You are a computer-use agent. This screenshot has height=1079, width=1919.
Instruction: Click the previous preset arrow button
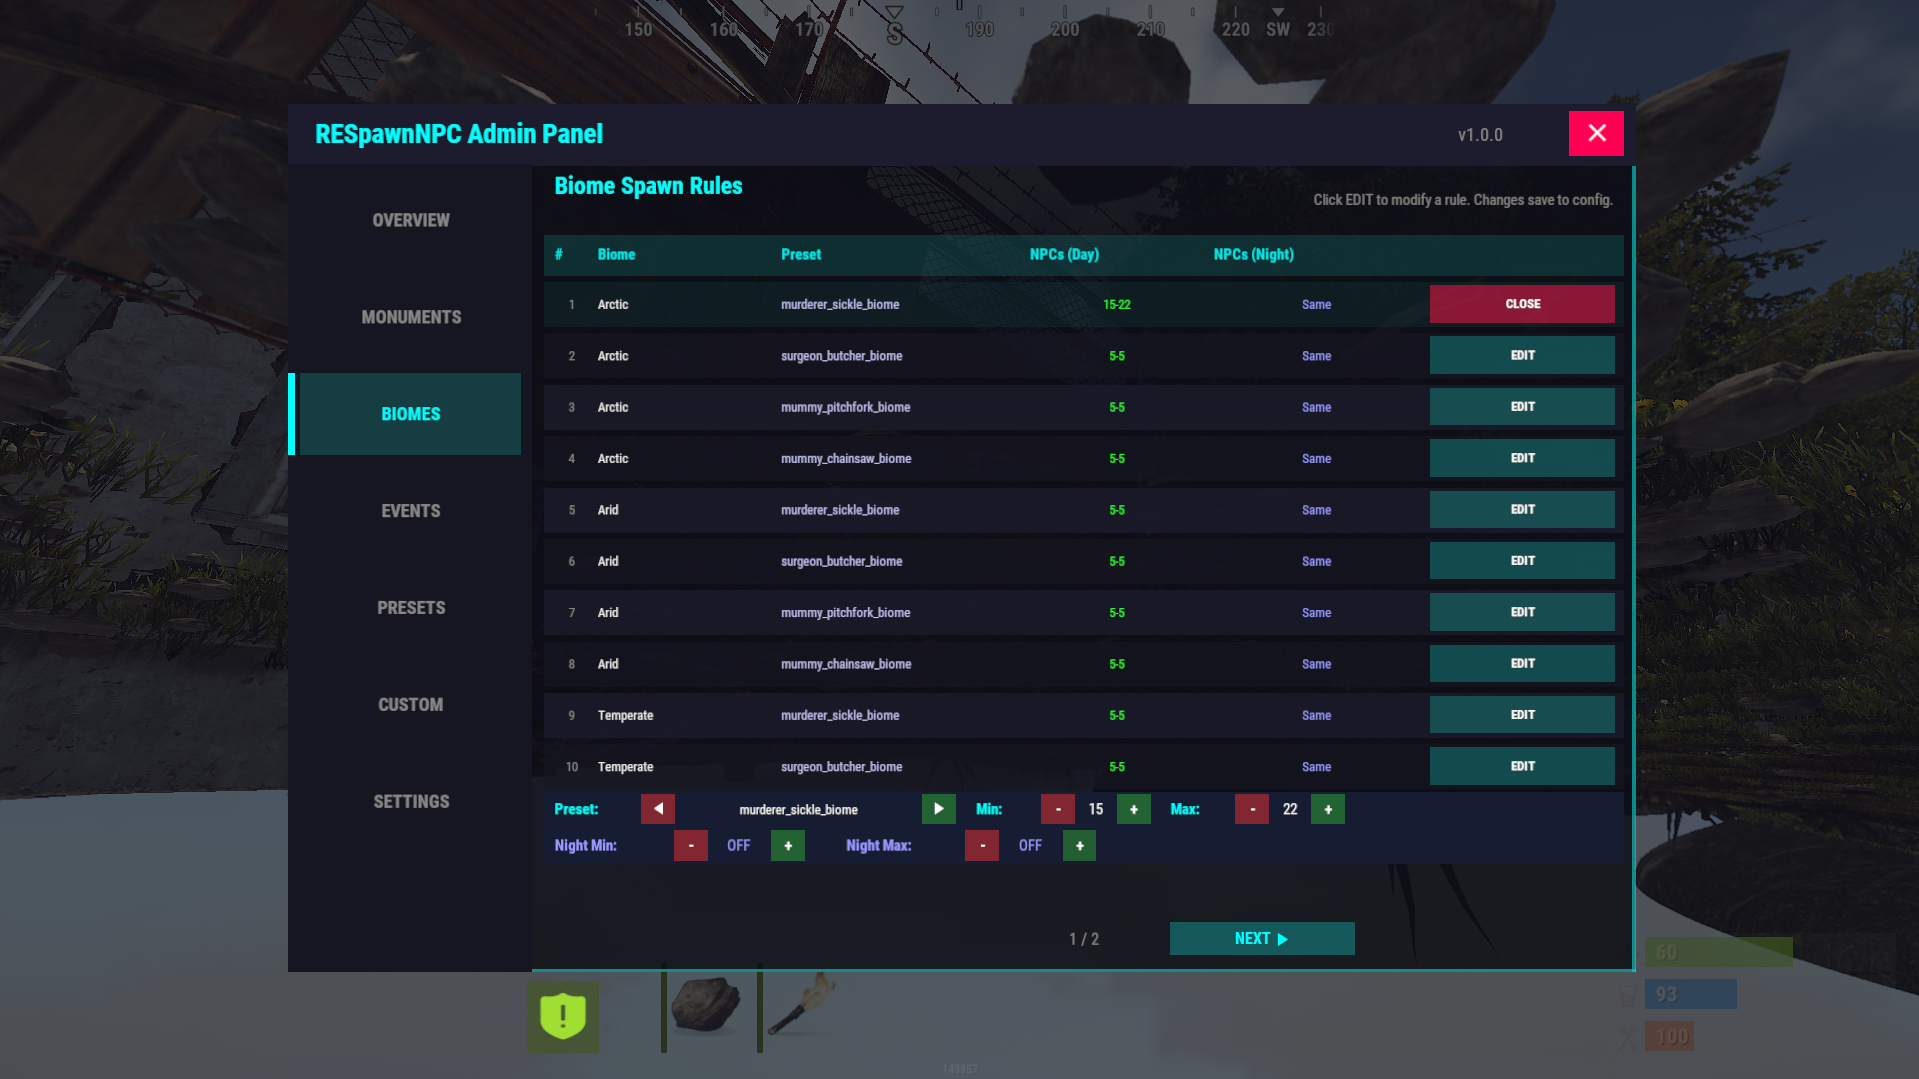point(658,809)
